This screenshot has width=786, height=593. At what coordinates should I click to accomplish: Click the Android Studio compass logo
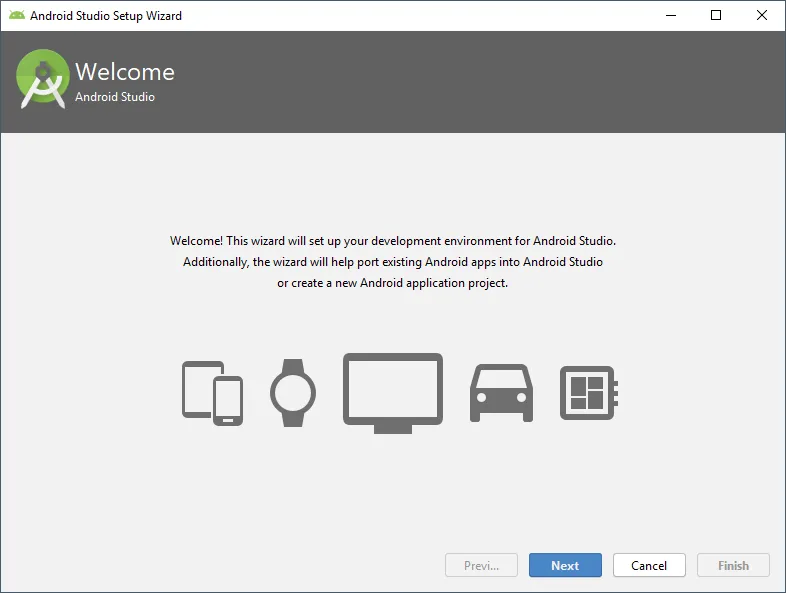(x=43, y=79)
